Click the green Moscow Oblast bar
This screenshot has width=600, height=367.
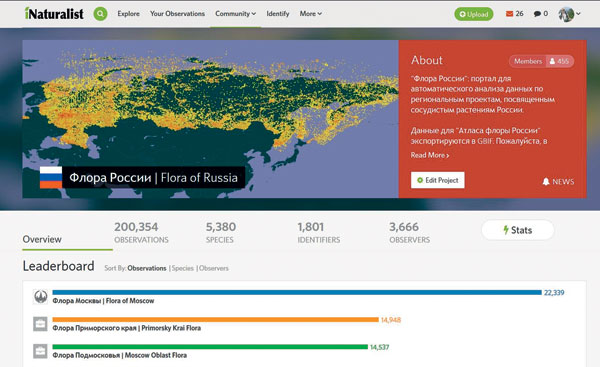click(x=210, y=347)
